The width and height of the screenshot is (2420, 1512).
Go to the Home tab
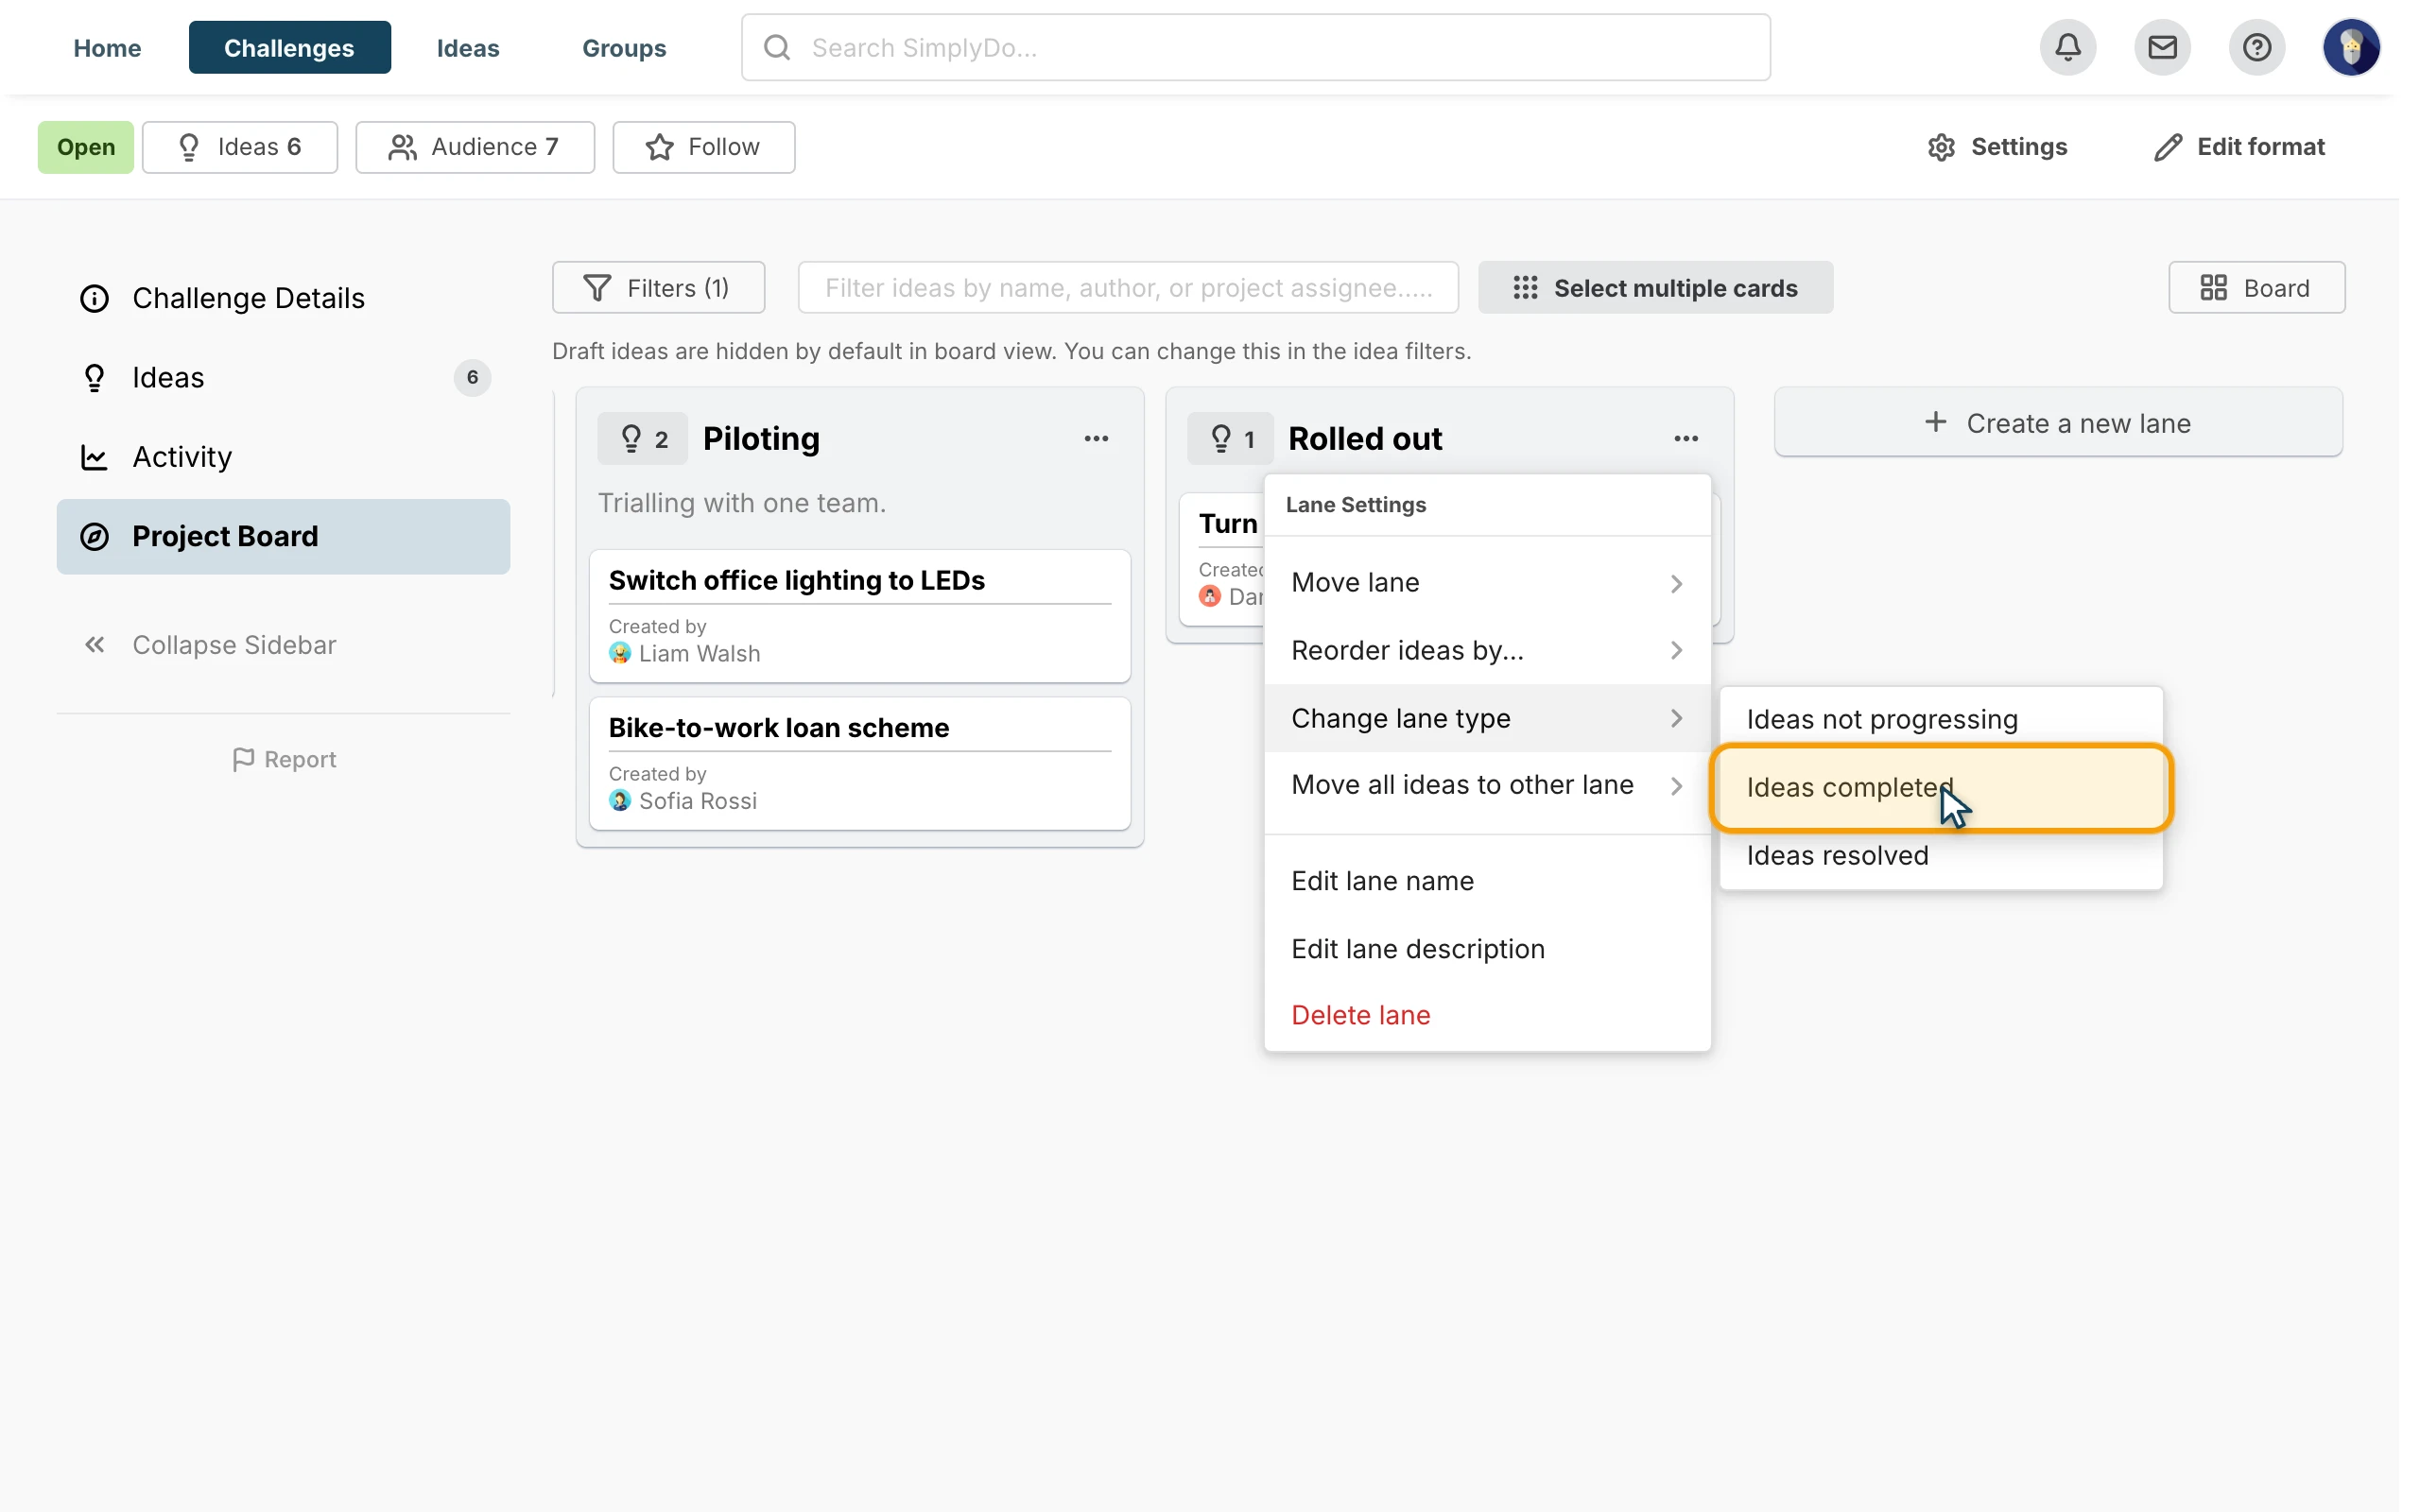(x=107, y=47)
